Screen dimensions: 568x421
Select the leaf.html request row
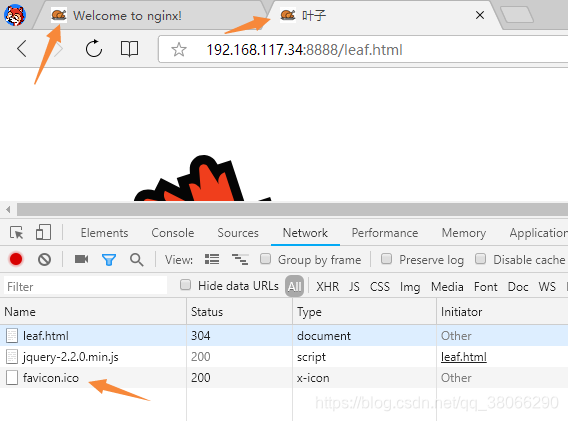[x=284, y=336]
